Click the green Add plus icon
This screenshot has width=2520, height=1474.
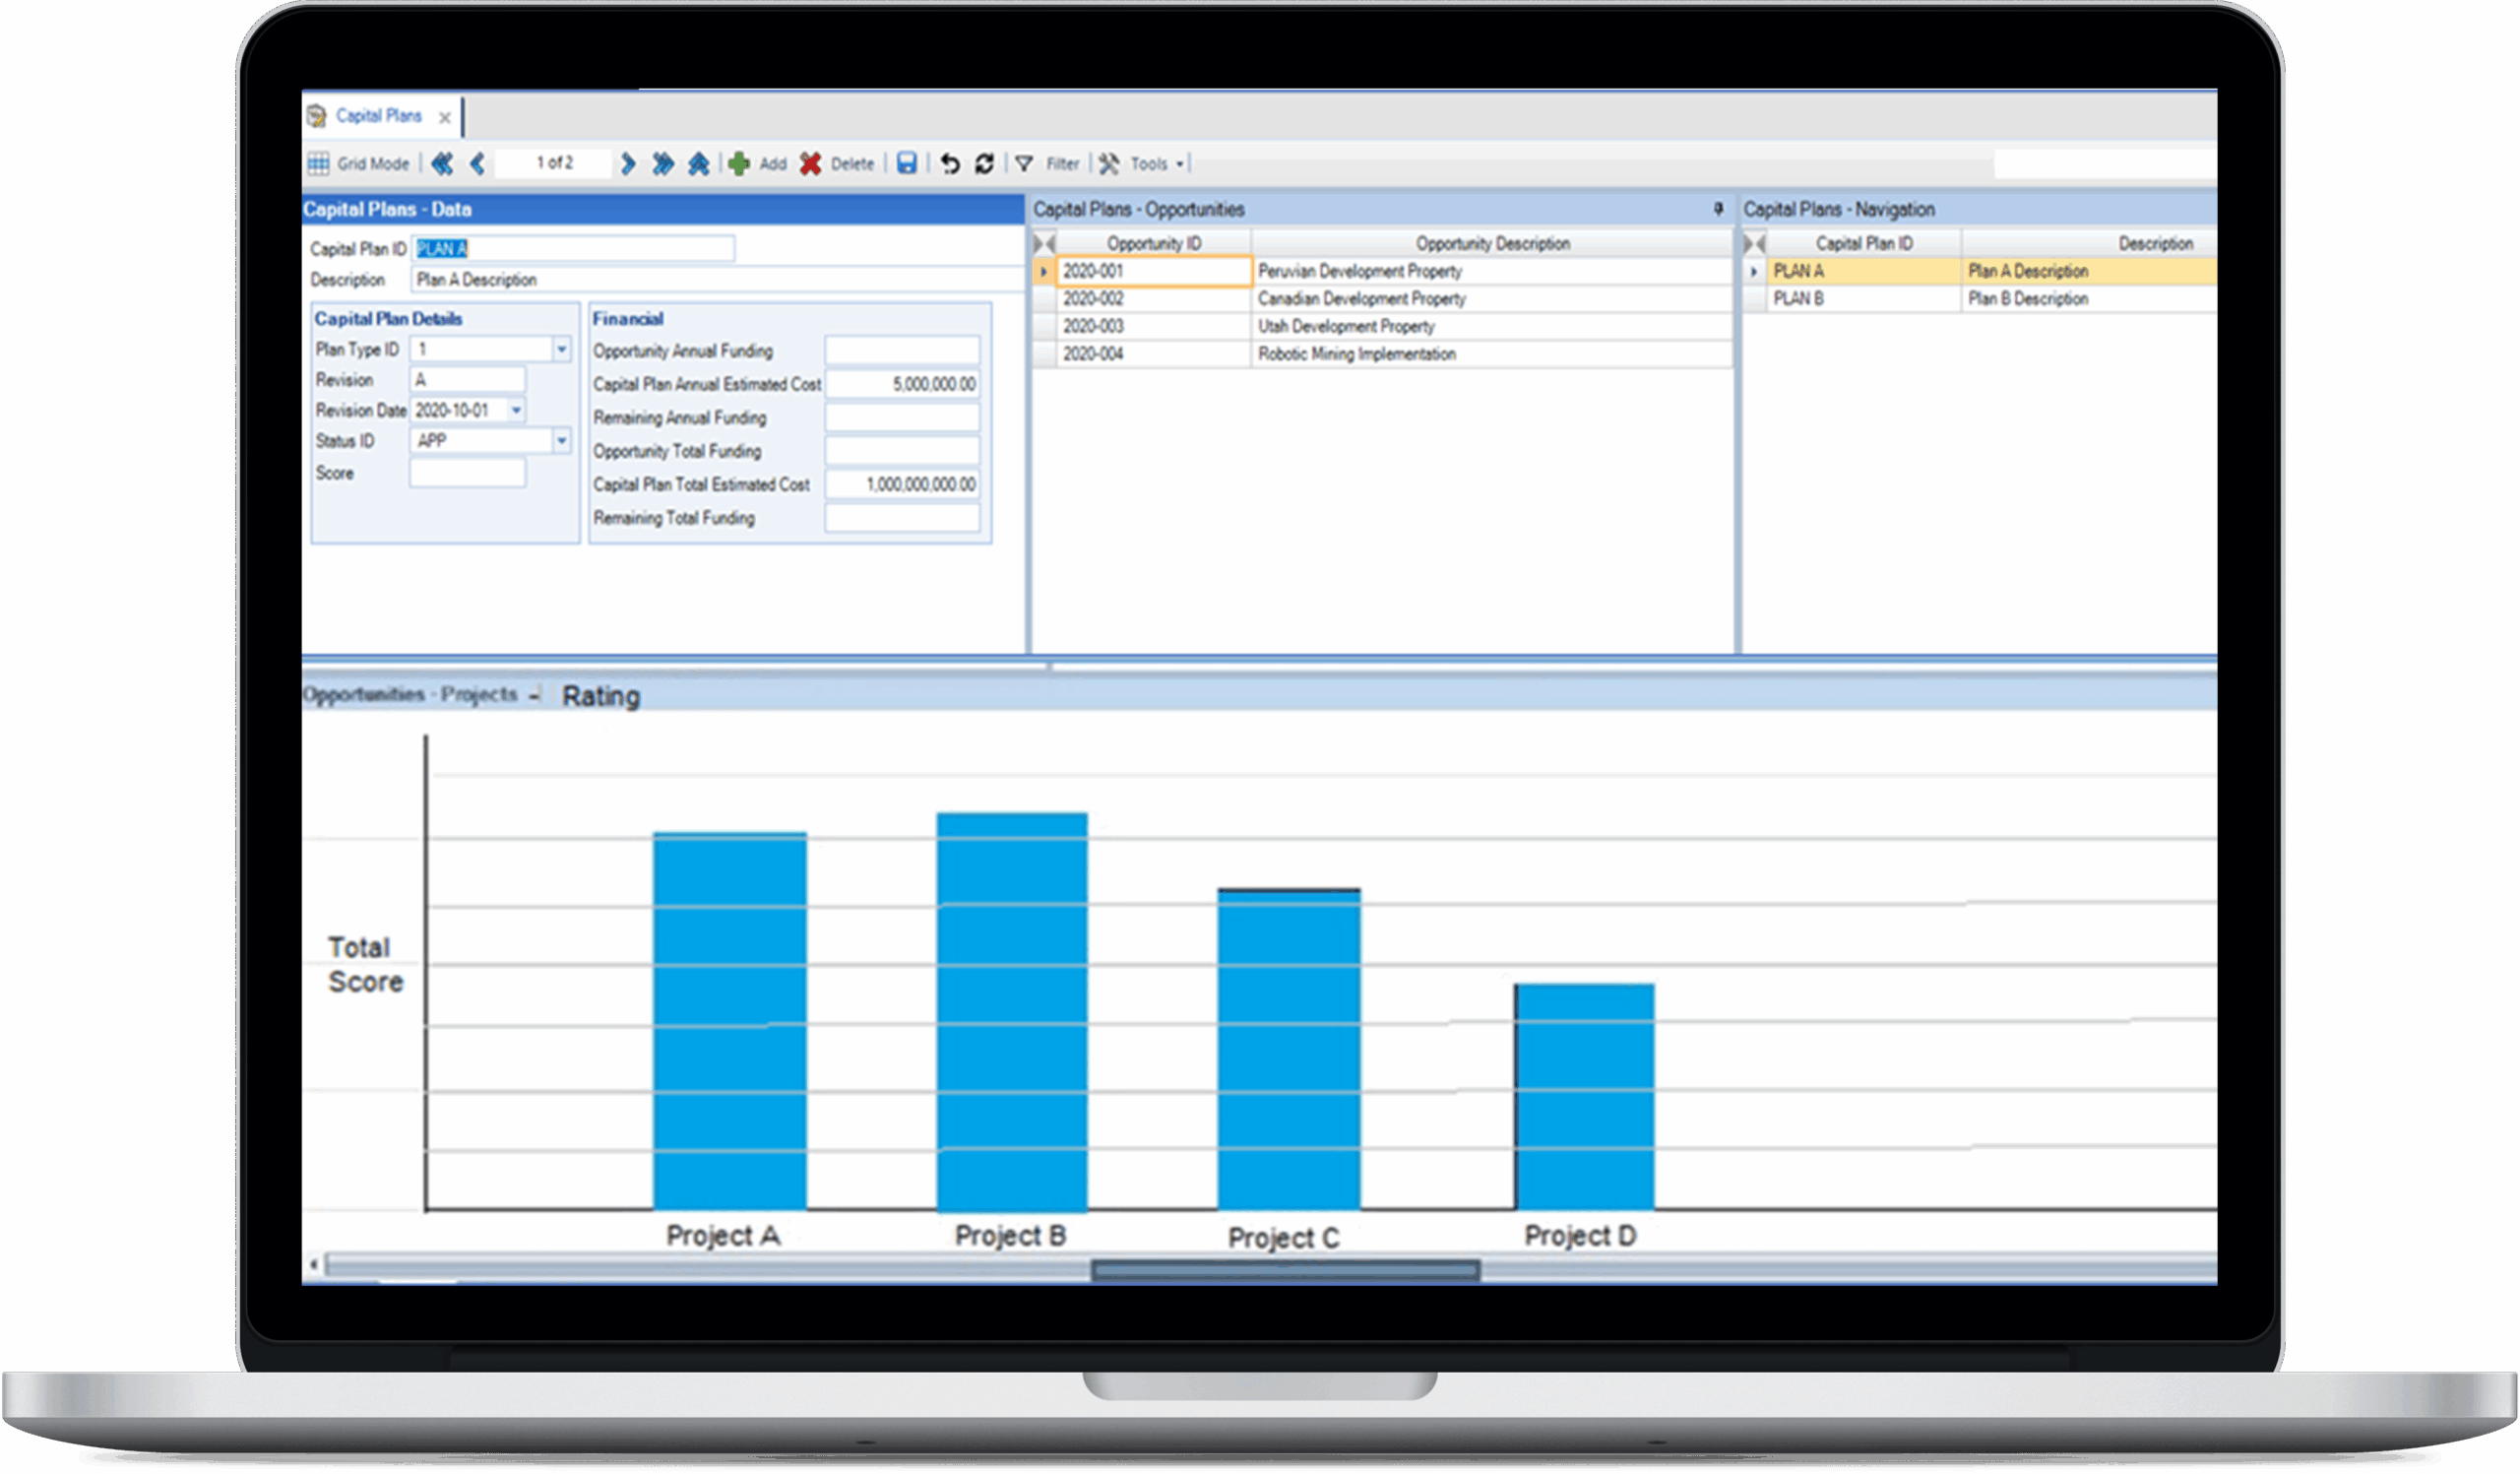pos(739,163)
